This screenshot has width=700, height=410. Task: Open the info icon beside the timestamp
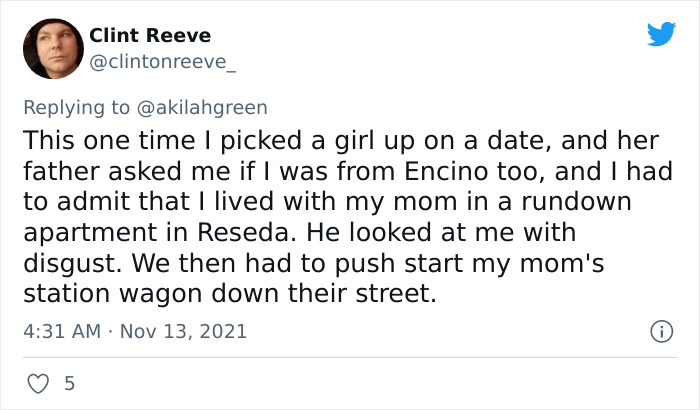(x=660, y=330)
